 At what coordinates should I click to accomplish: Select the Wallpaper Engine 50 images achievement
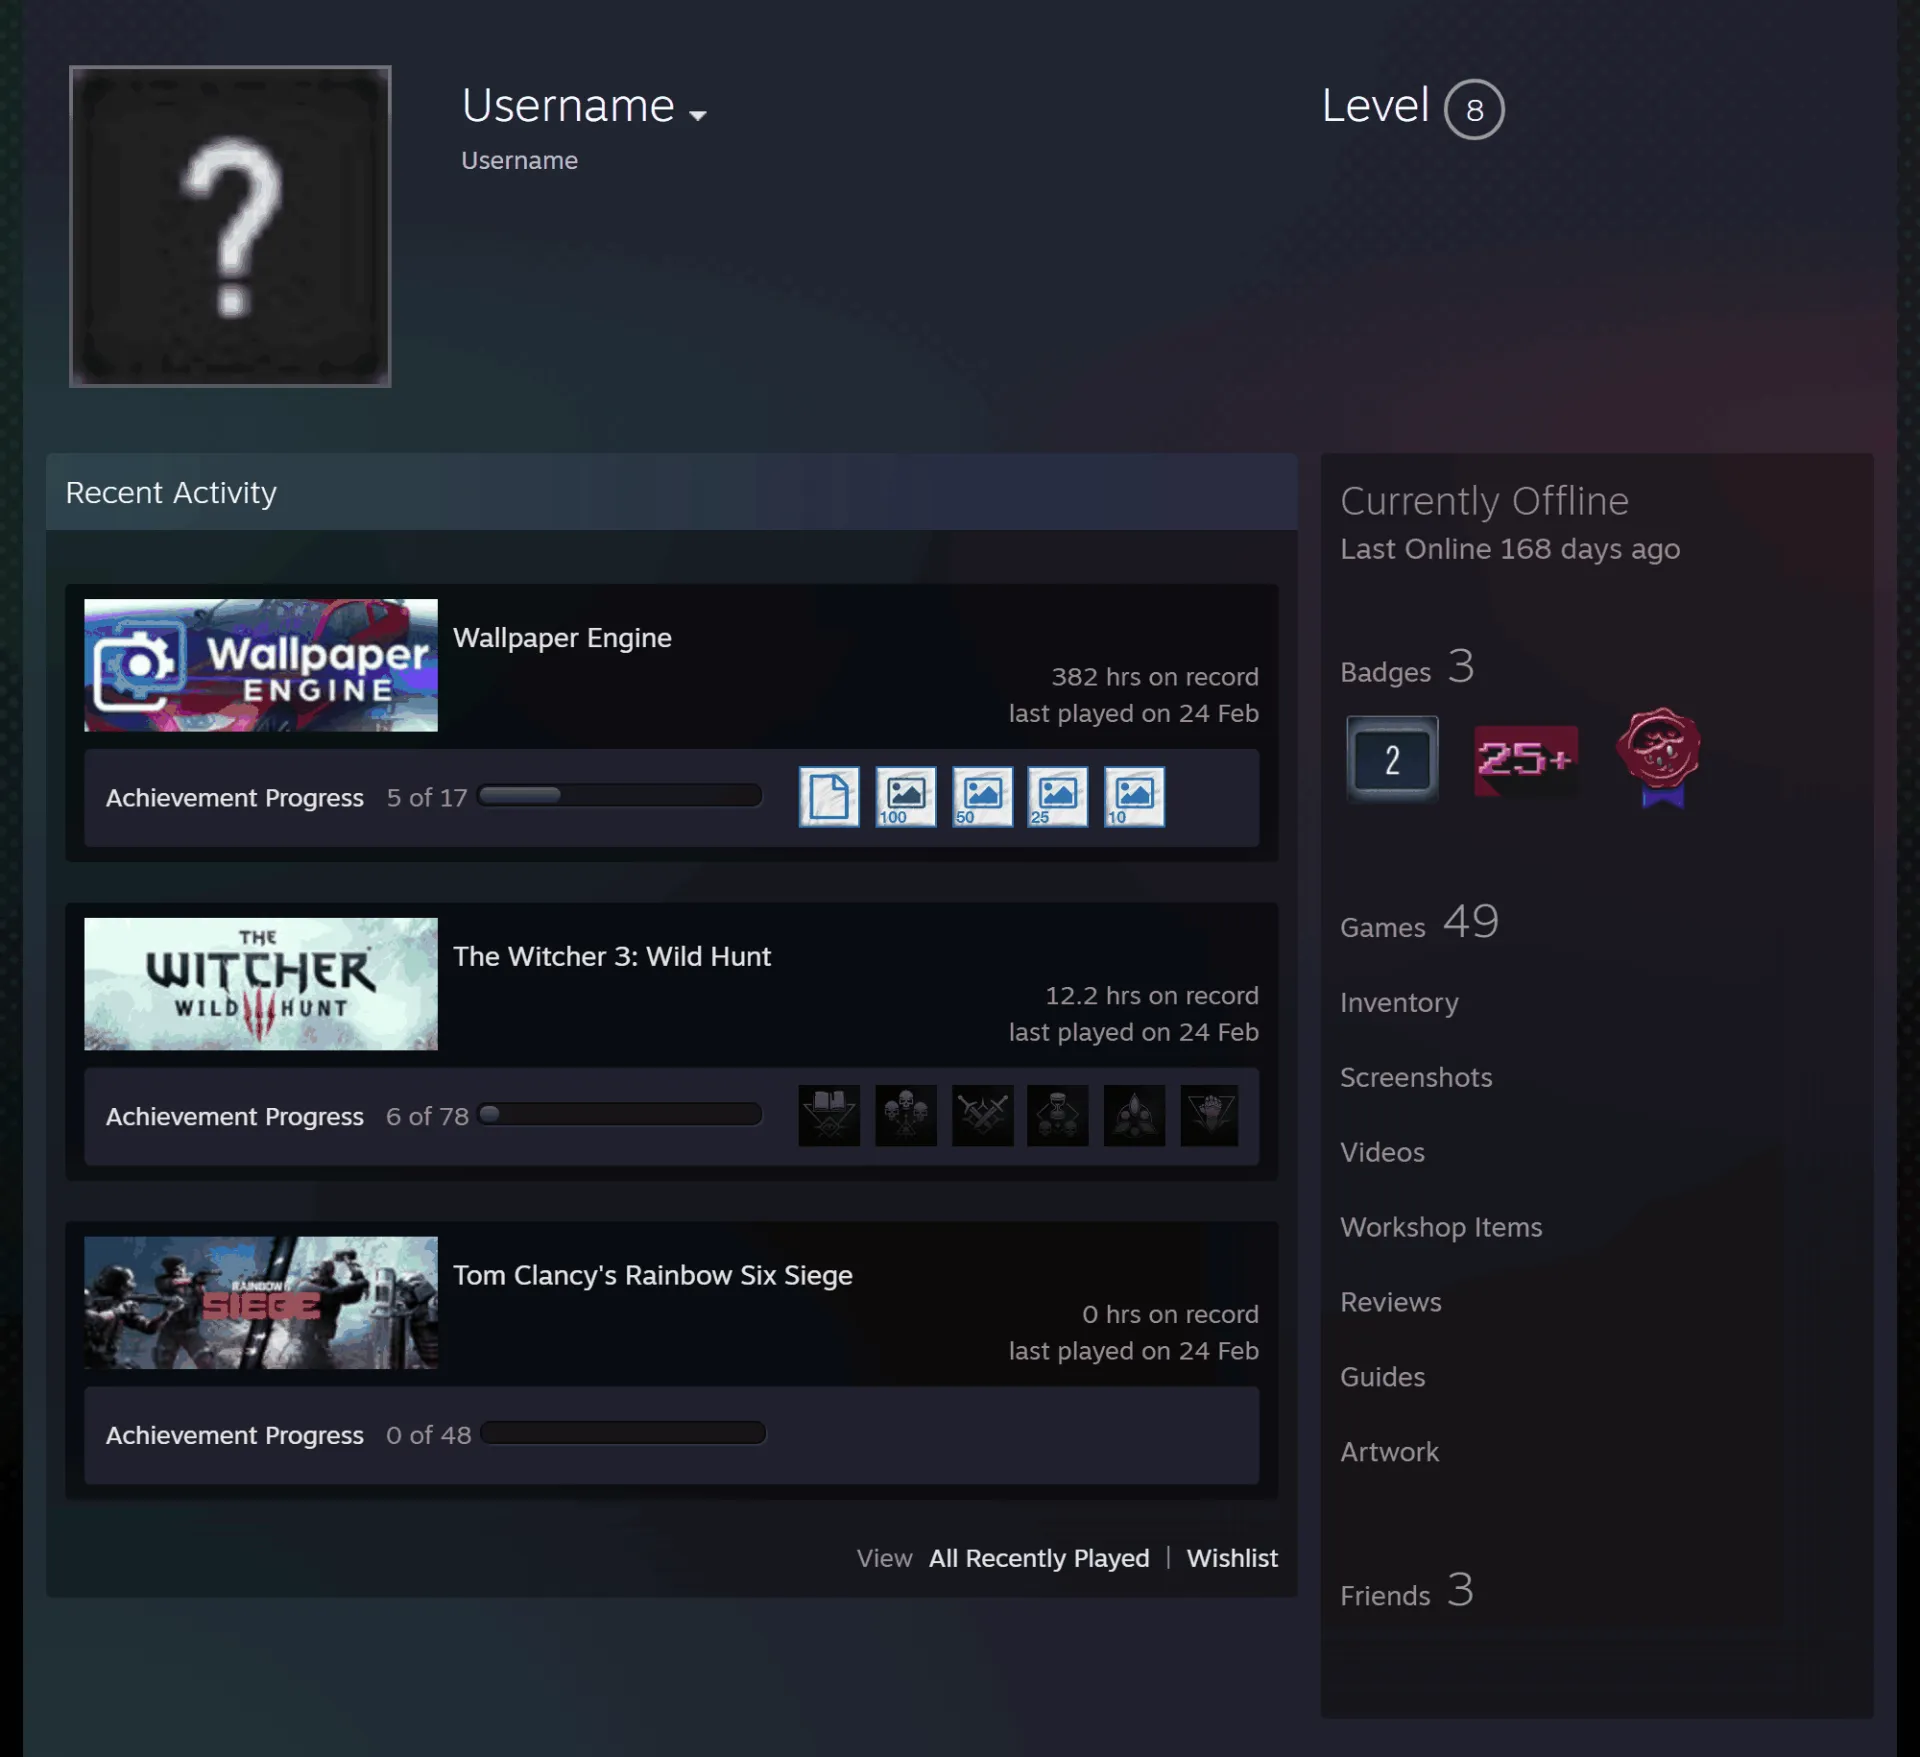[982, 797]
